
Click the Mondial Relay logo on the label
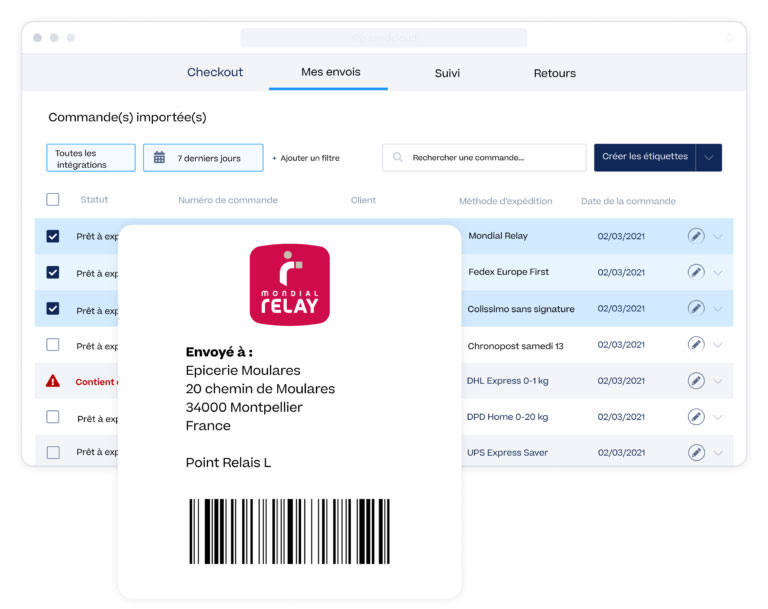click(289, 285)
